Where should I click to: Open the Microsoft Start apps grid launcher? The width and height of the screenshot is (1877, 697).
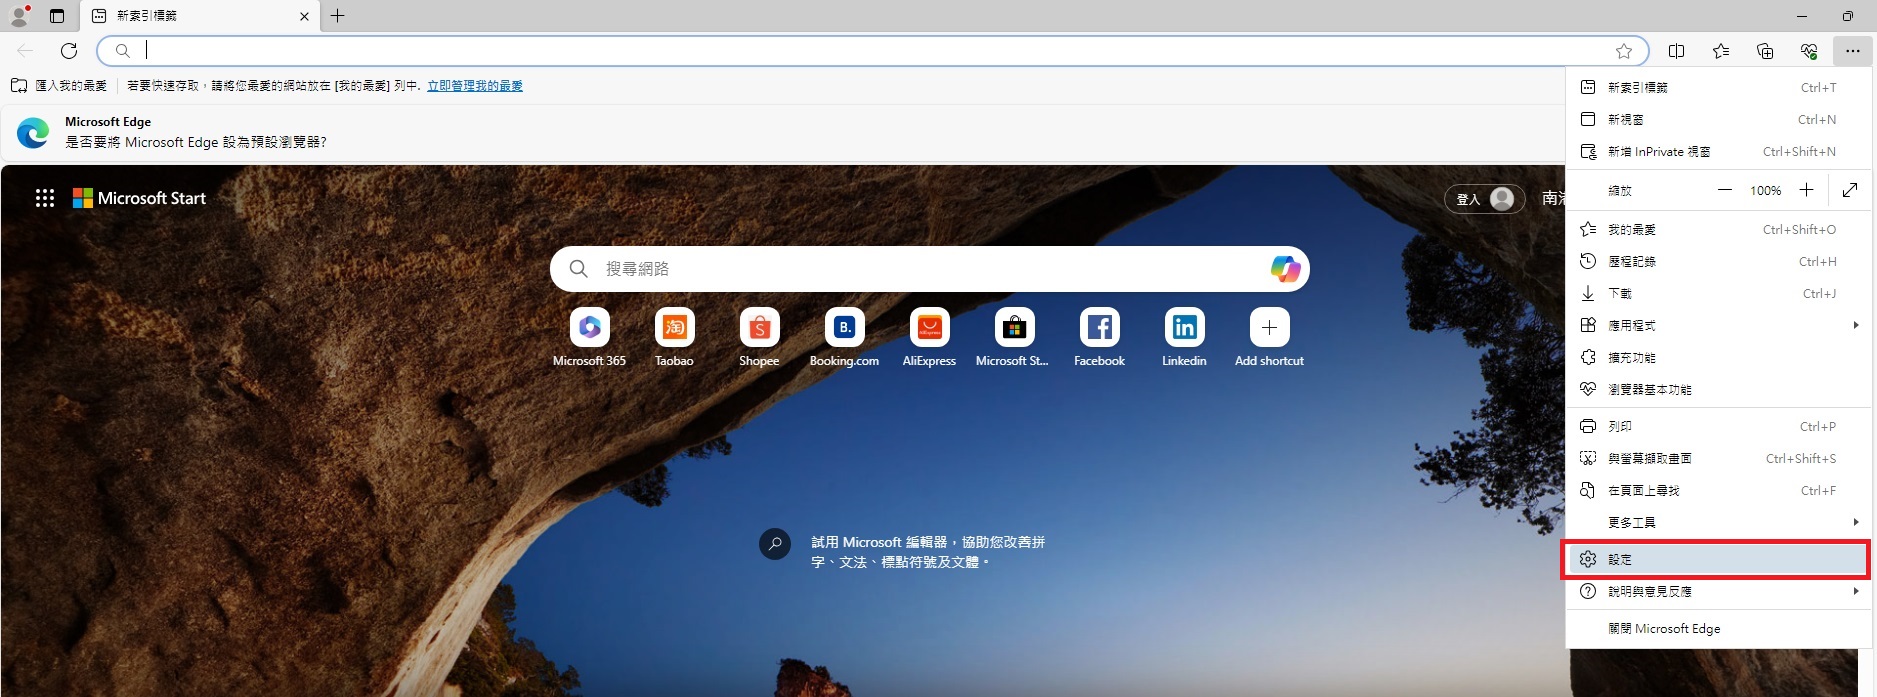45,198
